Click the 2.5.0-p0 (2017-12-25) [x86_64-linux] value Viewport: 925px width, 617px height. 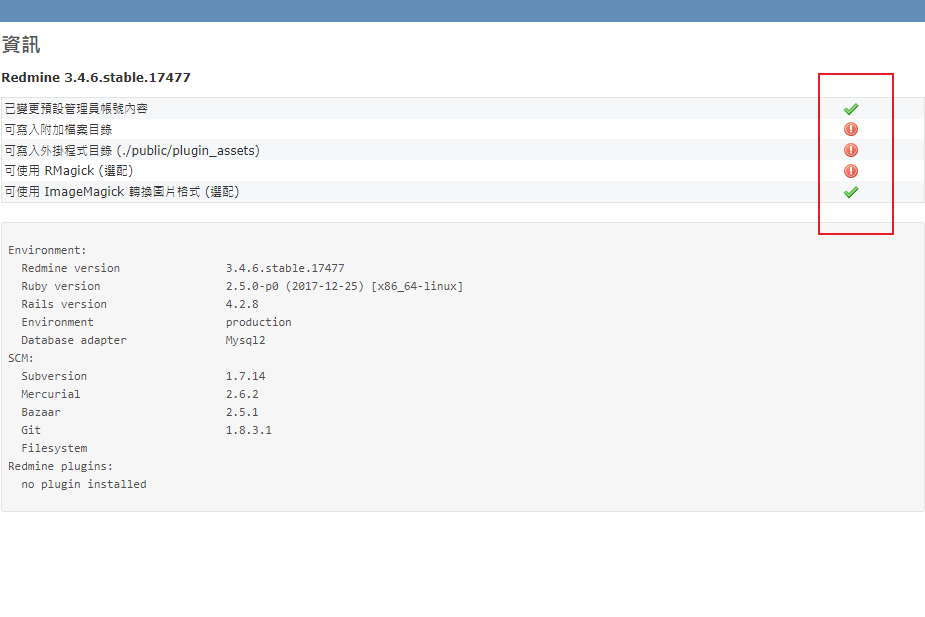pyautogui.click(x=345, y=286)
